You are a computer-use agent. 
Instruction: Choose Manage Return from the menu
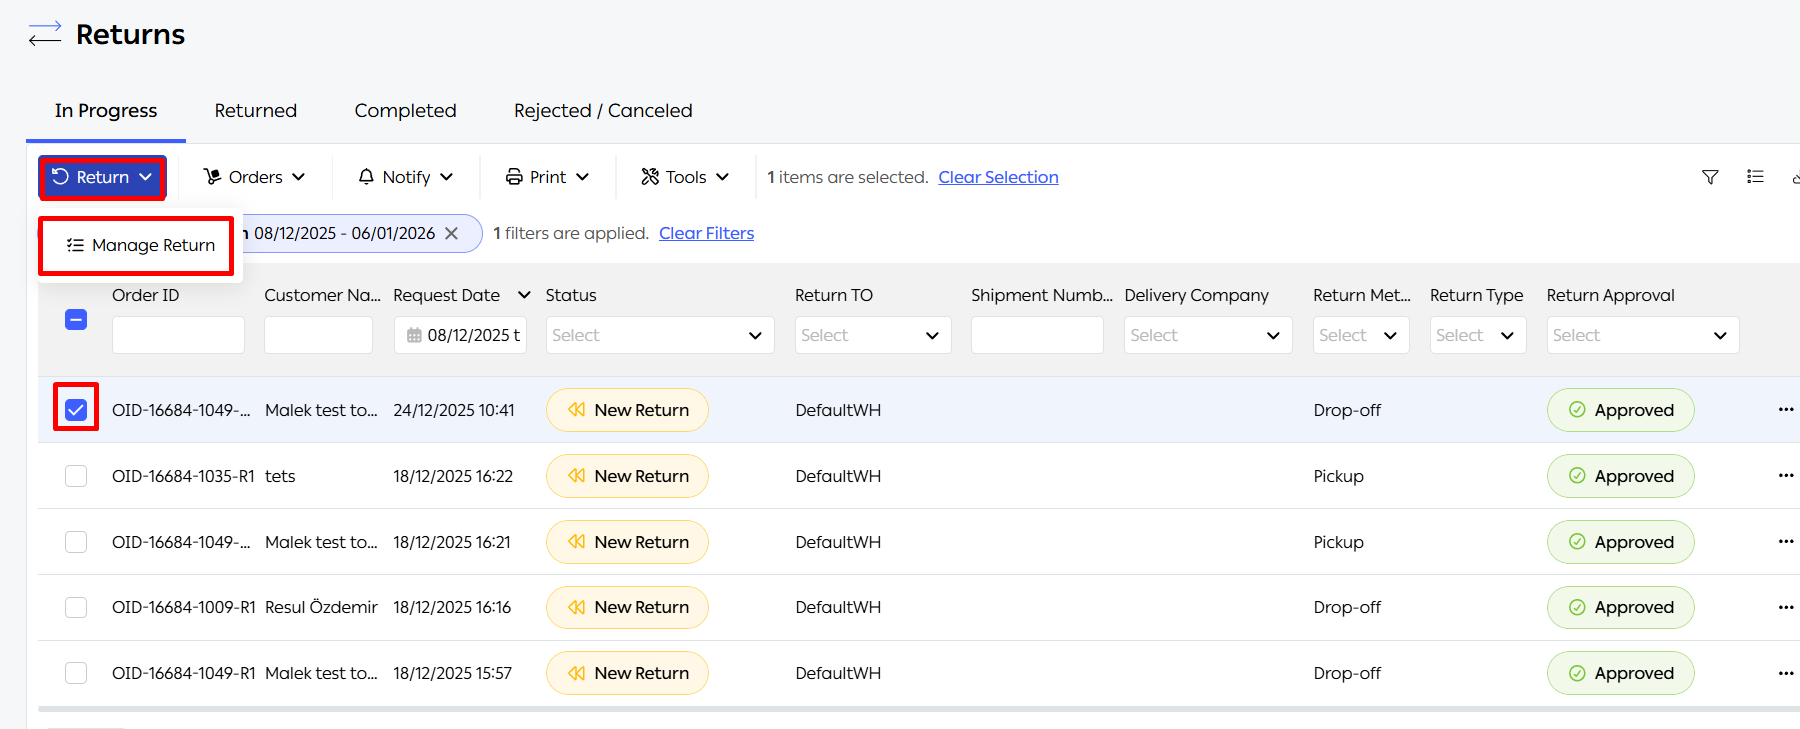(x=140, y=246)
